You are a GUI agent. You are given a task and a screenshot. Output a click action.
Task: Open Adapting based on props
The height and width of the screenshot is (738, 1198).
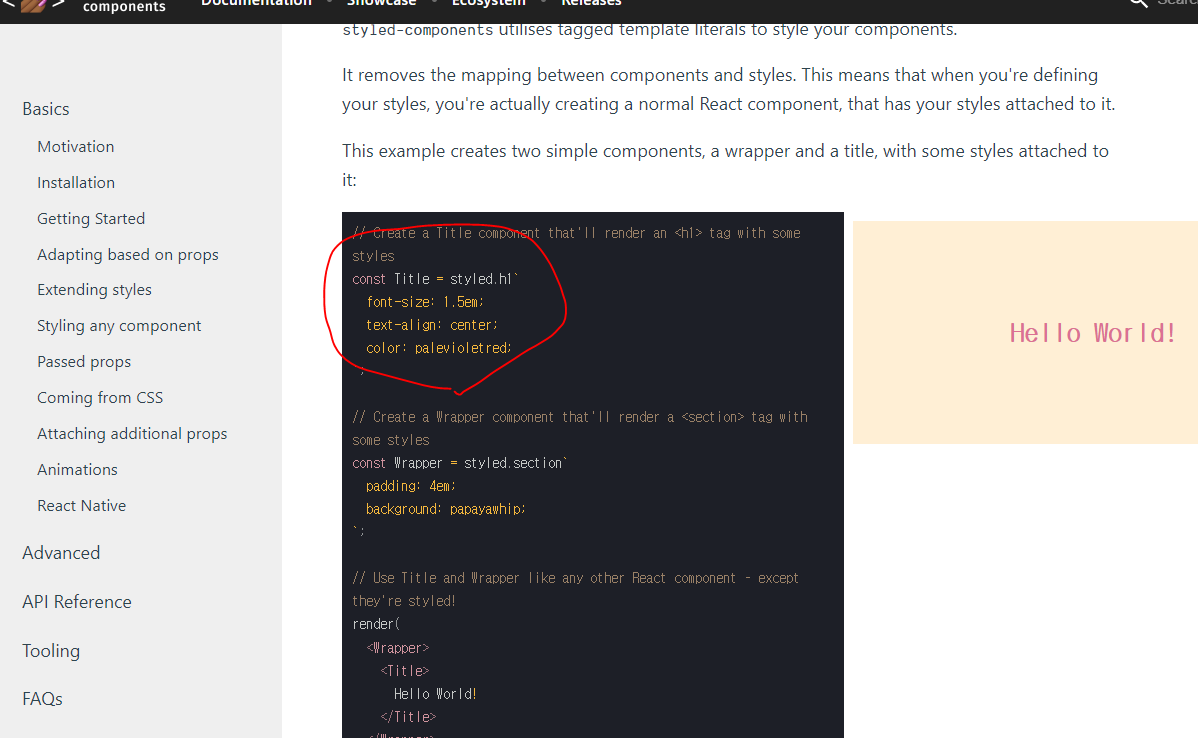128,254
